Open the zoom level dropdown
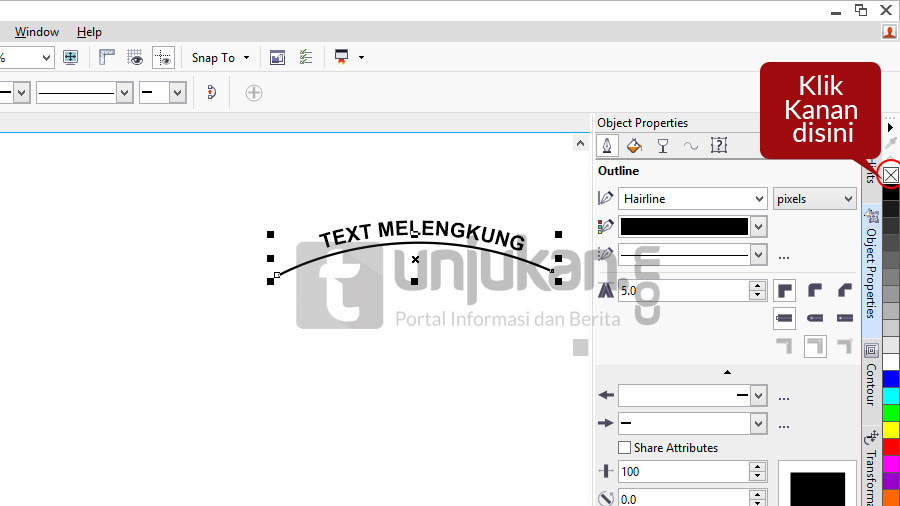The image size is (900, 506). pos(46,57)
